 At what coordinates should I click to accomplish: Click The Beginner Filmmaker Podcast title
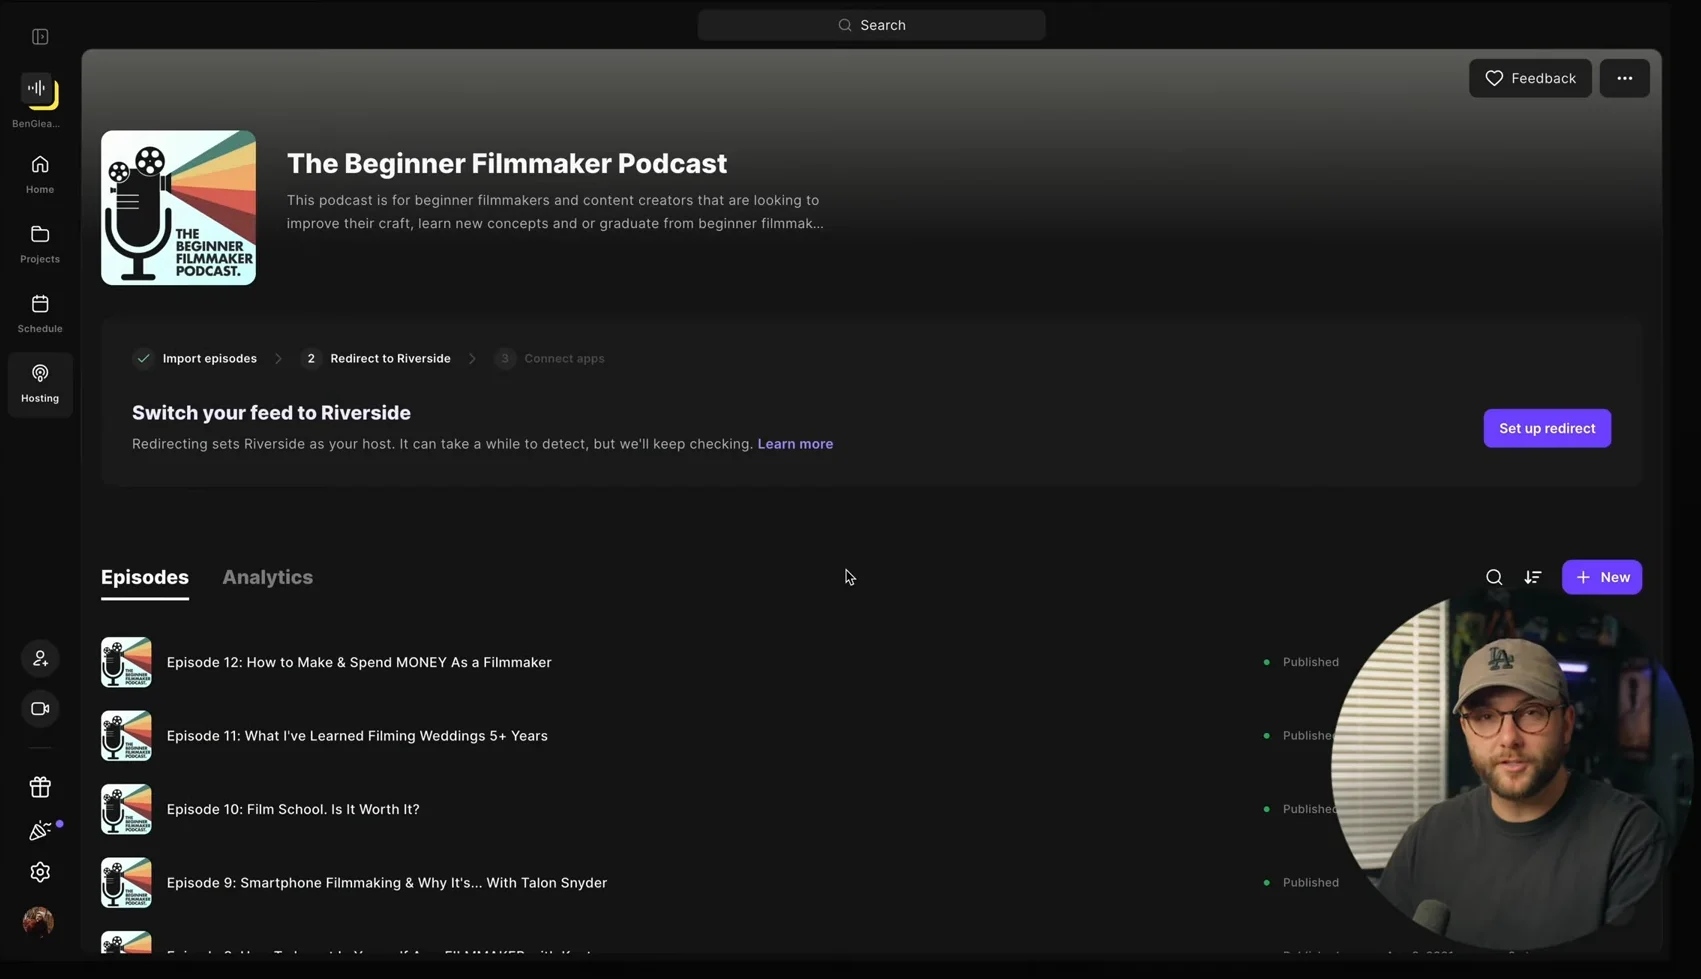507,163
